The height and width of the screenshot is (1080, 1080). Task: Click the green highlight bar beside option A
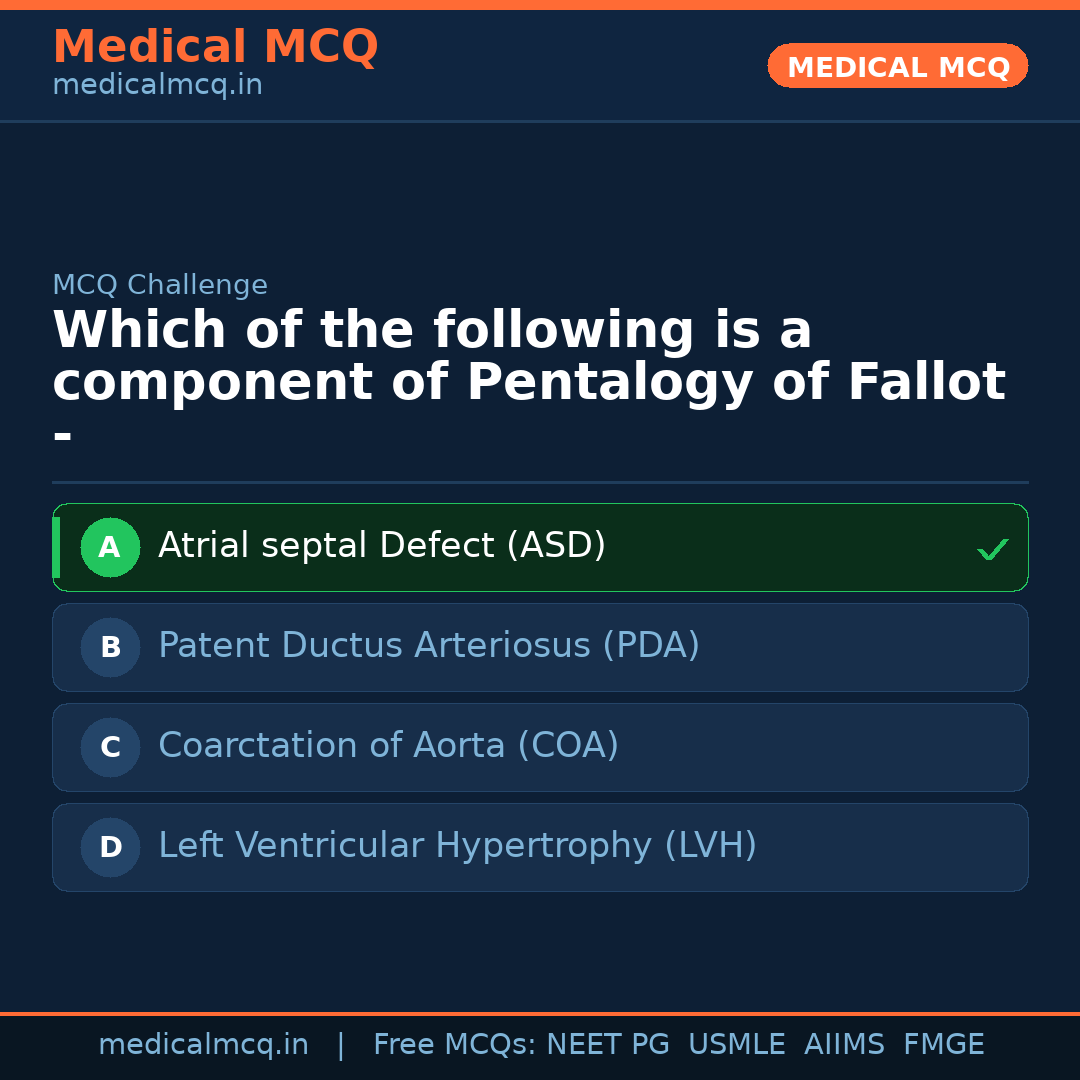point(56,547)
